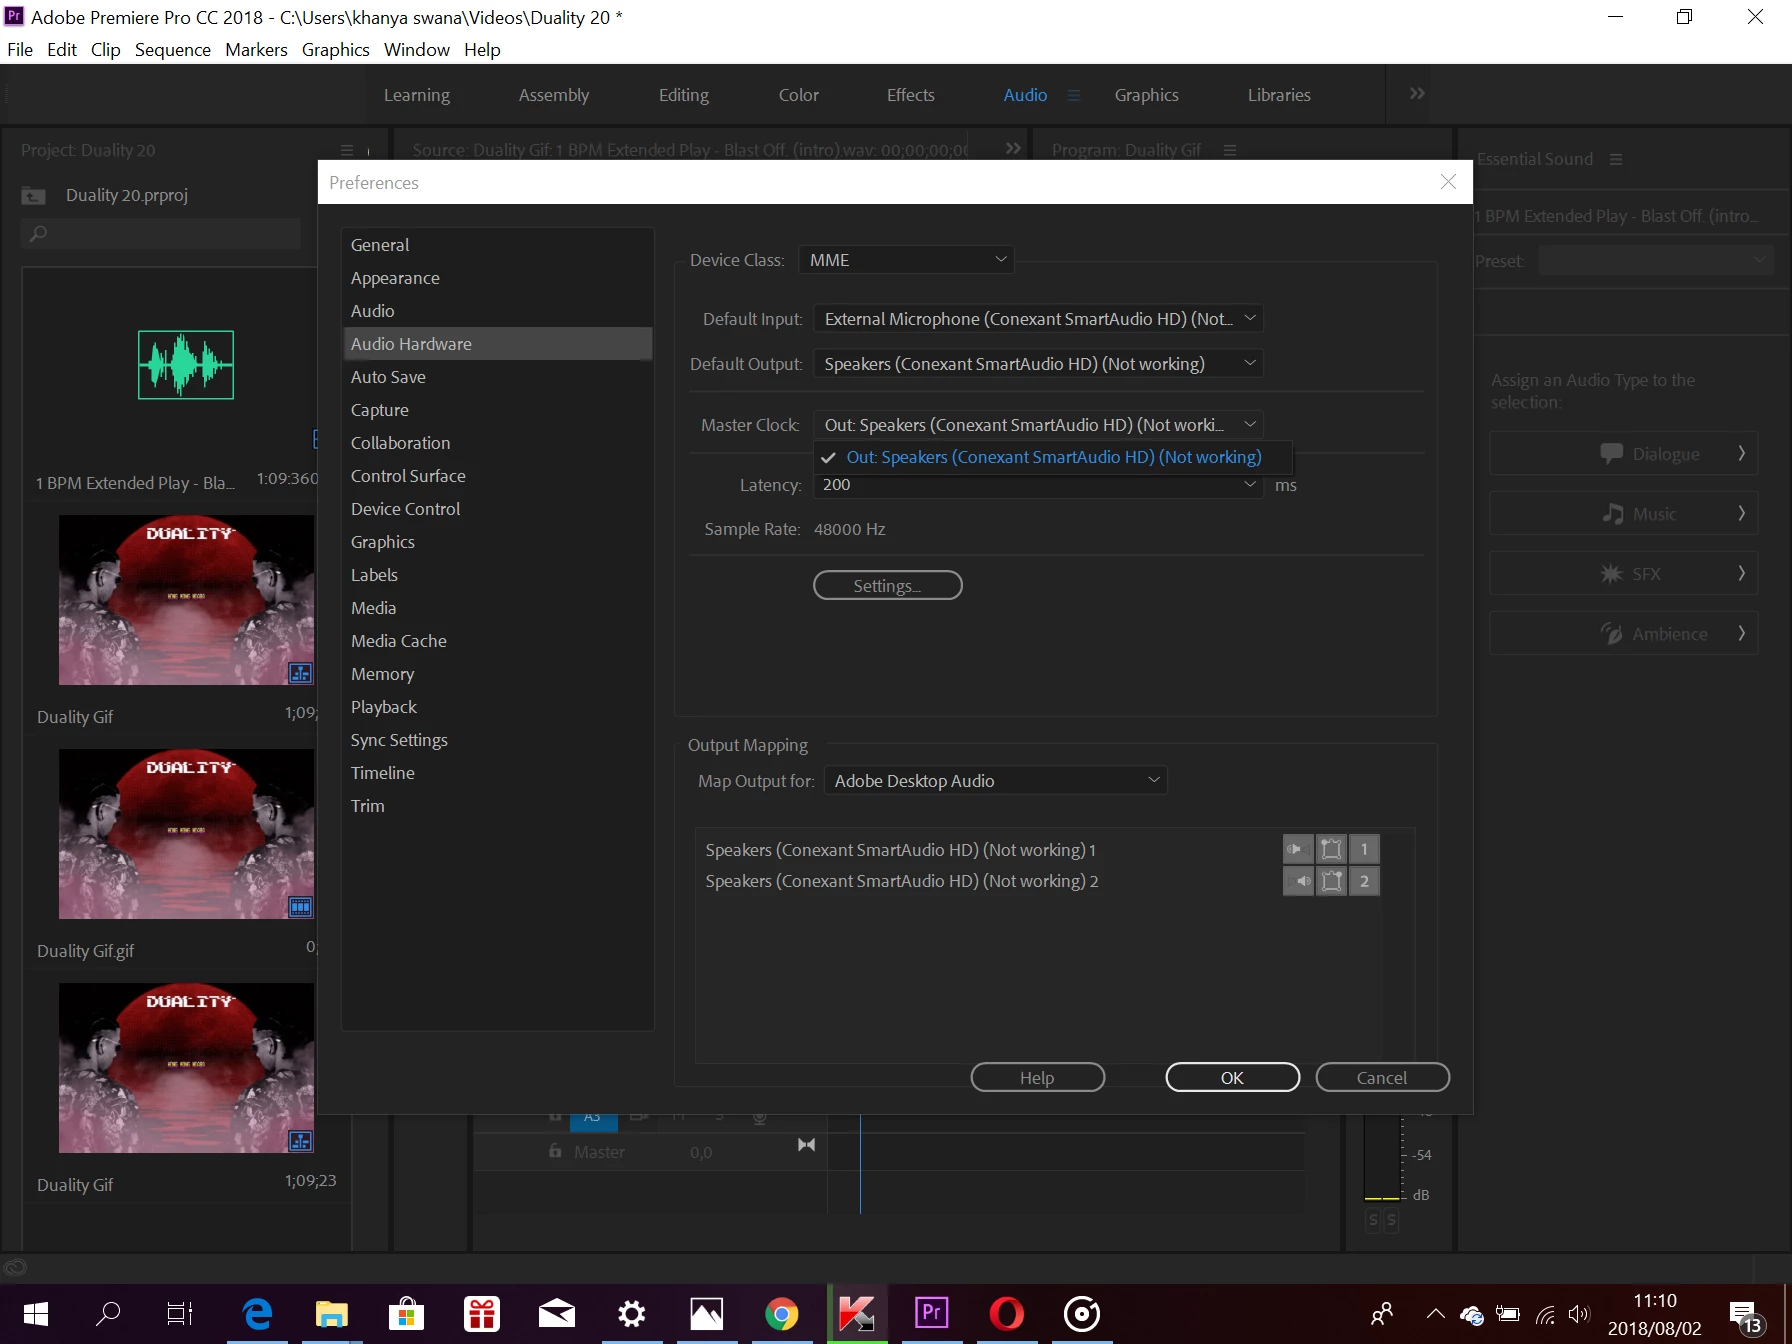
Task: Click the Settings... button
Action: click(x=888, y=585)
